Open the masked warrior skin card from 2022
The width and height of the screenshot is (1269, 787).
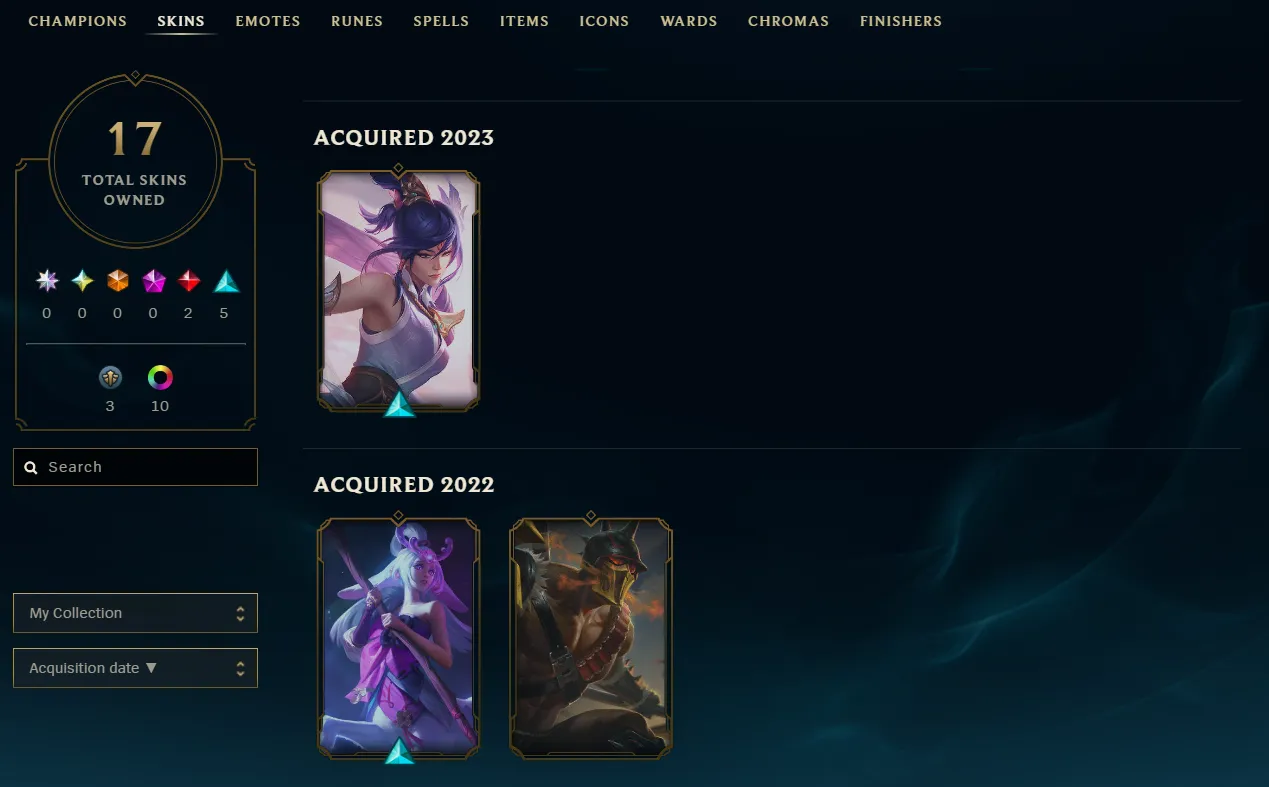pyautogui.click(x=591, y=637)
